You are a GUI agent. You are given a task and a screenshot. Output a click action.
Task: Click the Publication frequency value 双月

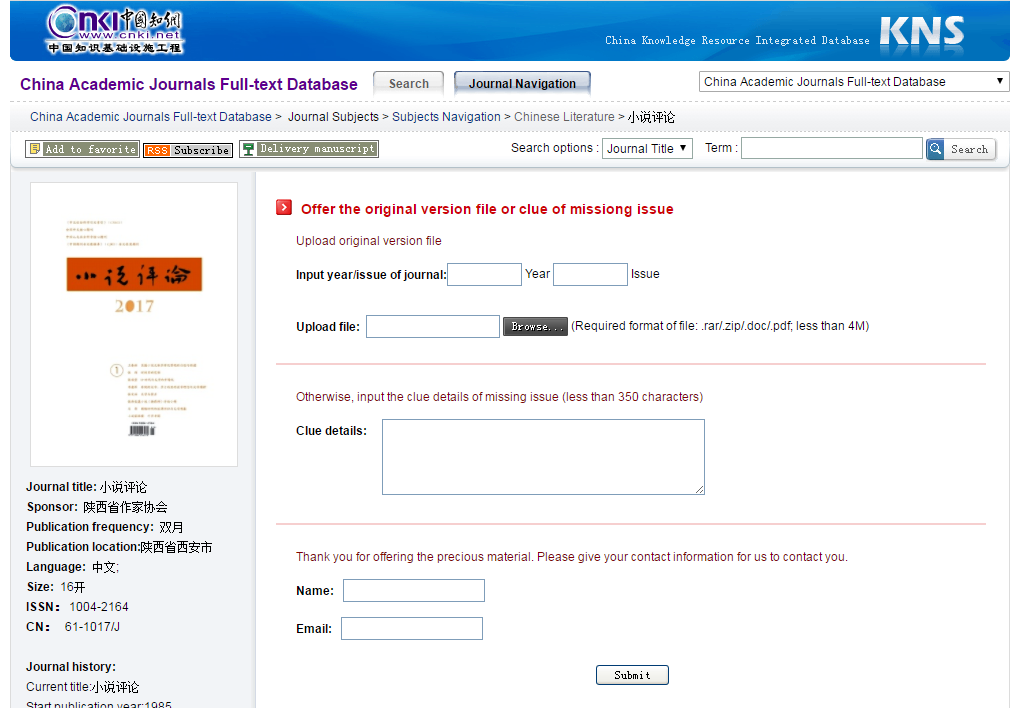tap(171, 527)
